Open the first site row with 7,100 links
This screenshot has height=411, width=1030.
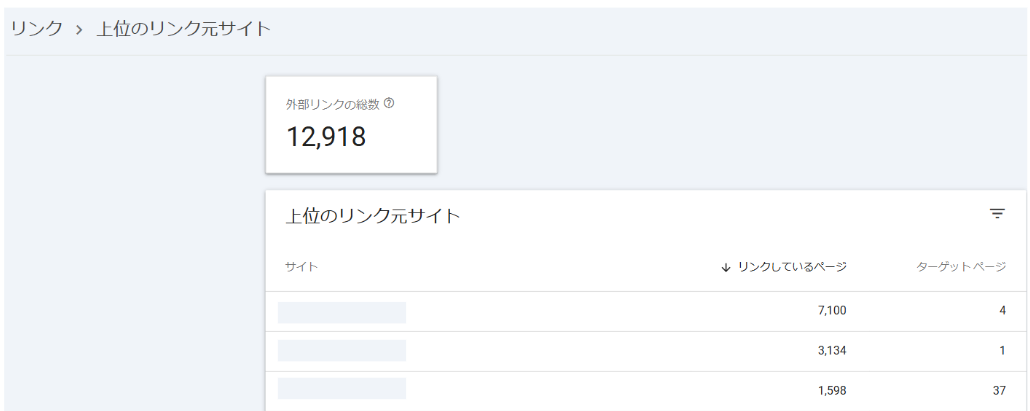click(x=342, y=311)
